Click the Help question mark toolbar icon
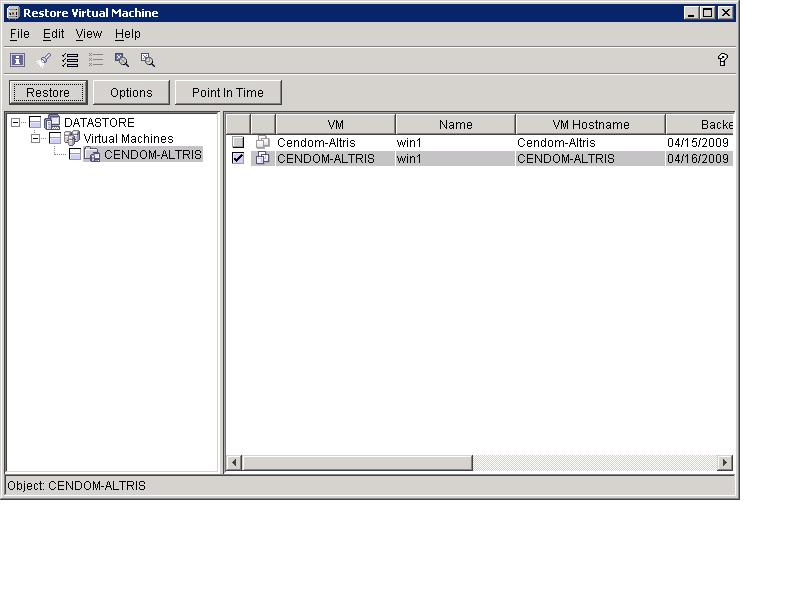This screenshot has height=600, width=800. [x=722, y=58]
